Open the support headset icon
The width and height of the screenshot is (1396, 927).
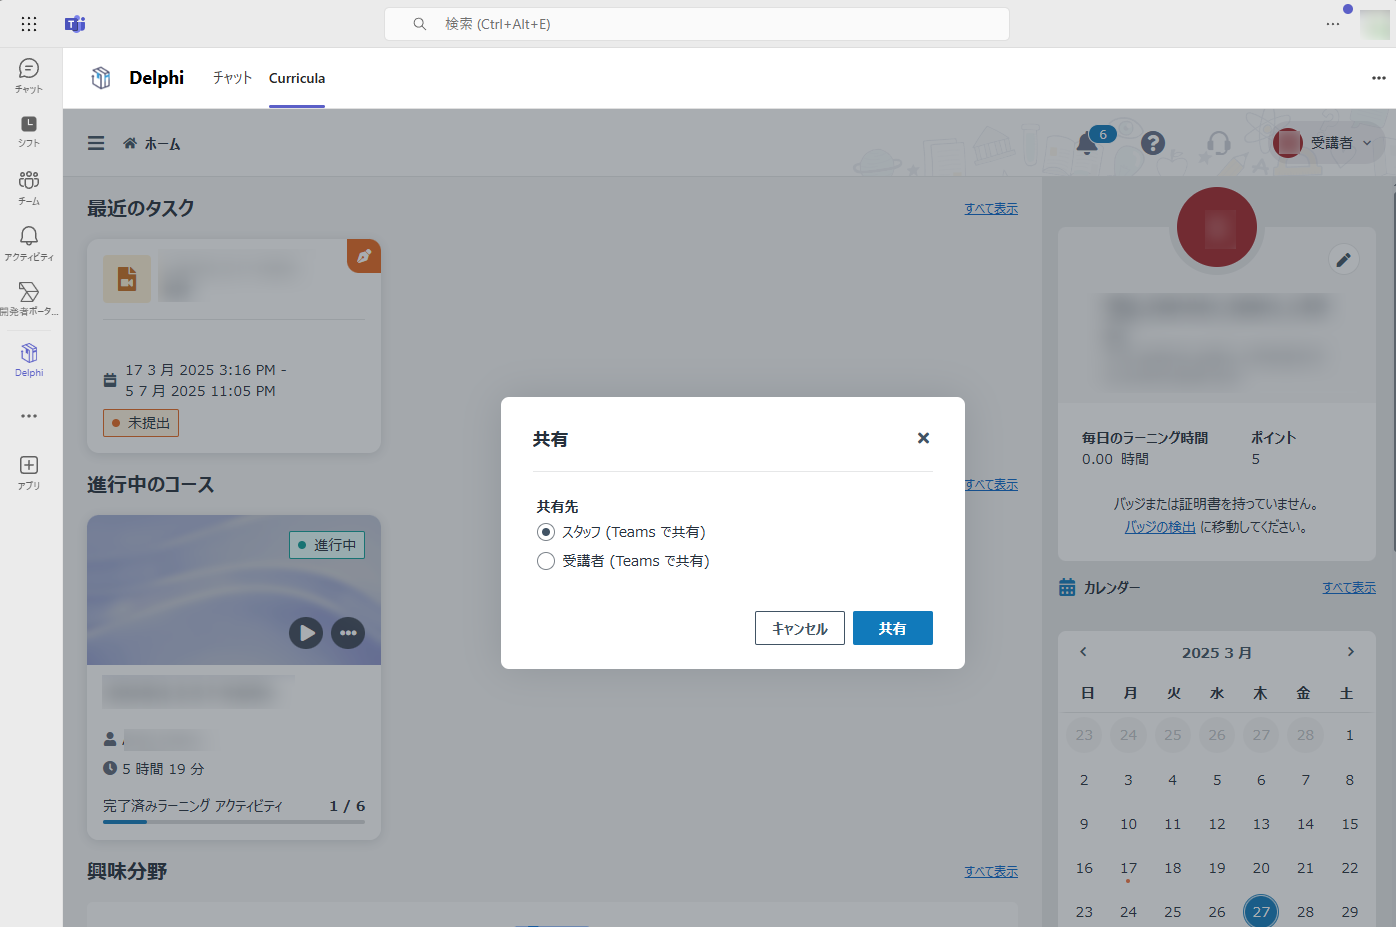(1218, 143)
